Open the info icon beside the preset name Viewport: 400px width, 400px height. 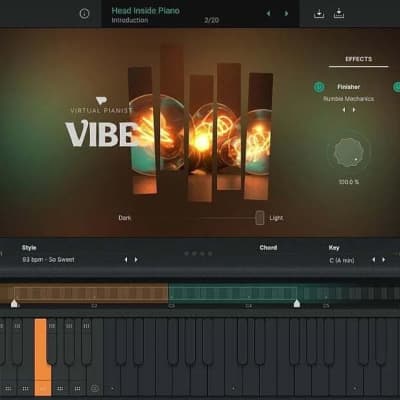[84, 14]
